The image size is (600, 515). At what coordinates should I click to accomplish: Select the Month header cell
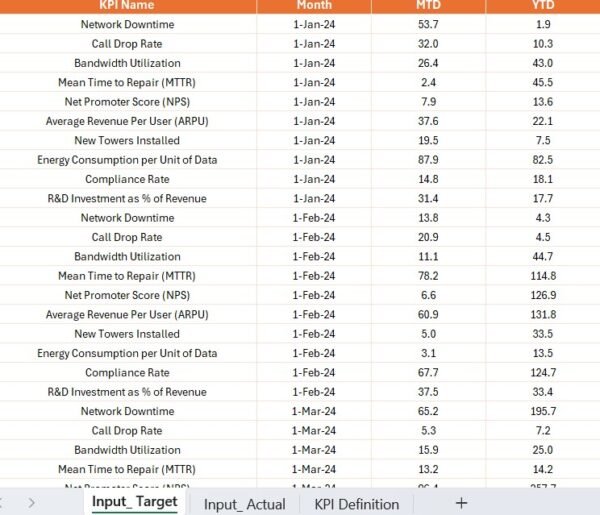(x=314, y=5)
